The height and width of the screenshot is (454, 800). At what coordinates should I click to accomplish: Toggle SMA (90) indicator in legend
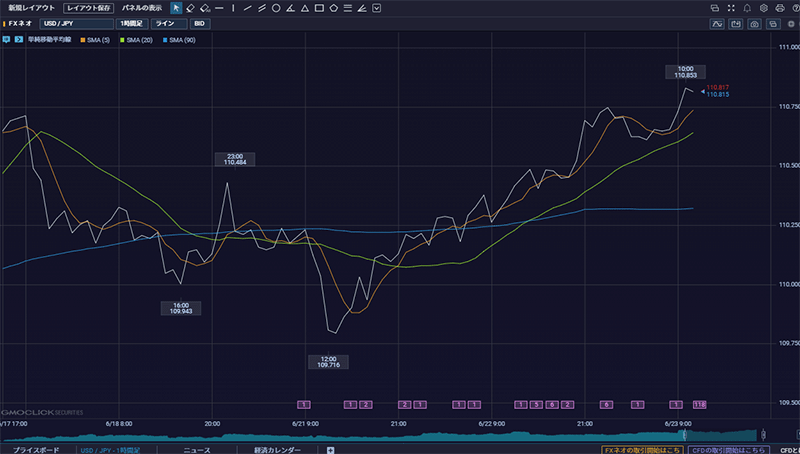pos(180,40)
